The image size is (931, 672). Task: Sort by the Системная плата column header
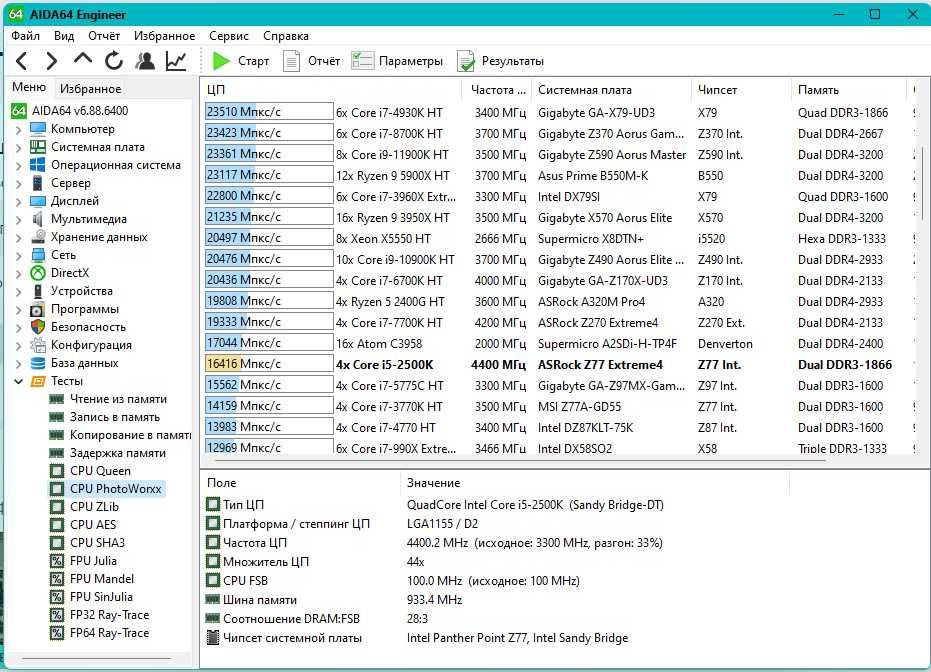click(612, 90)
